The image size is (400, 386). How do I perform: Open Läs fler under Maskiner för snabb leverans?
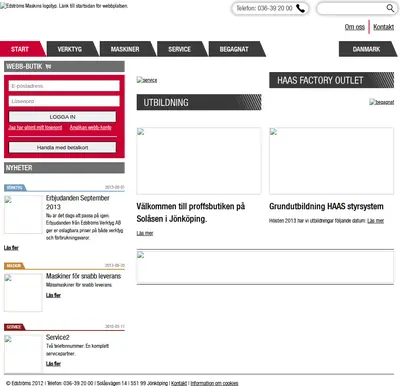click(x=53, y=295)
